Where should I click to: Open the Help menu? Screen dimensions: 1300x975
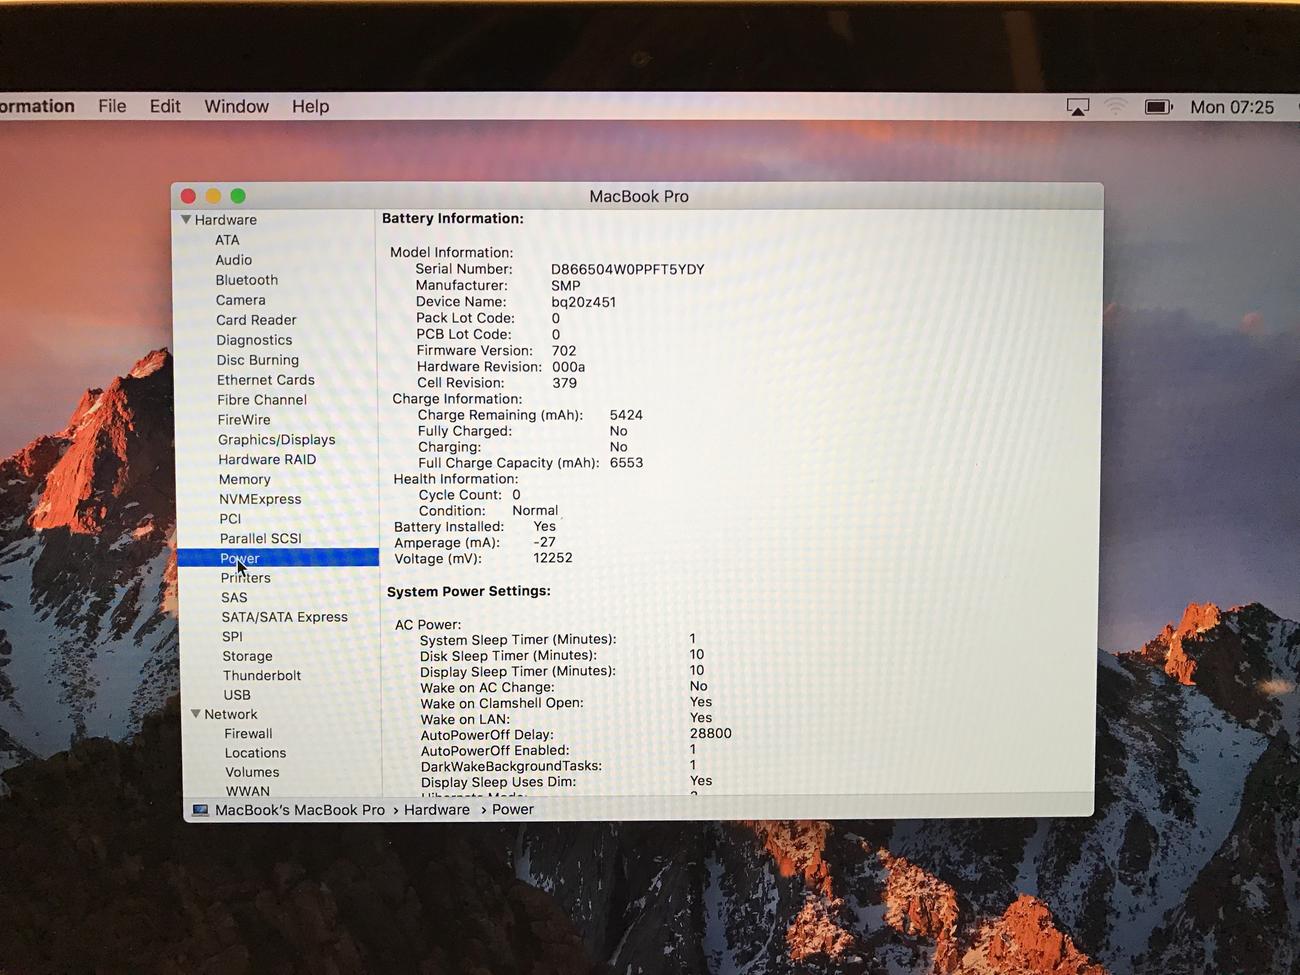point(310,106)
